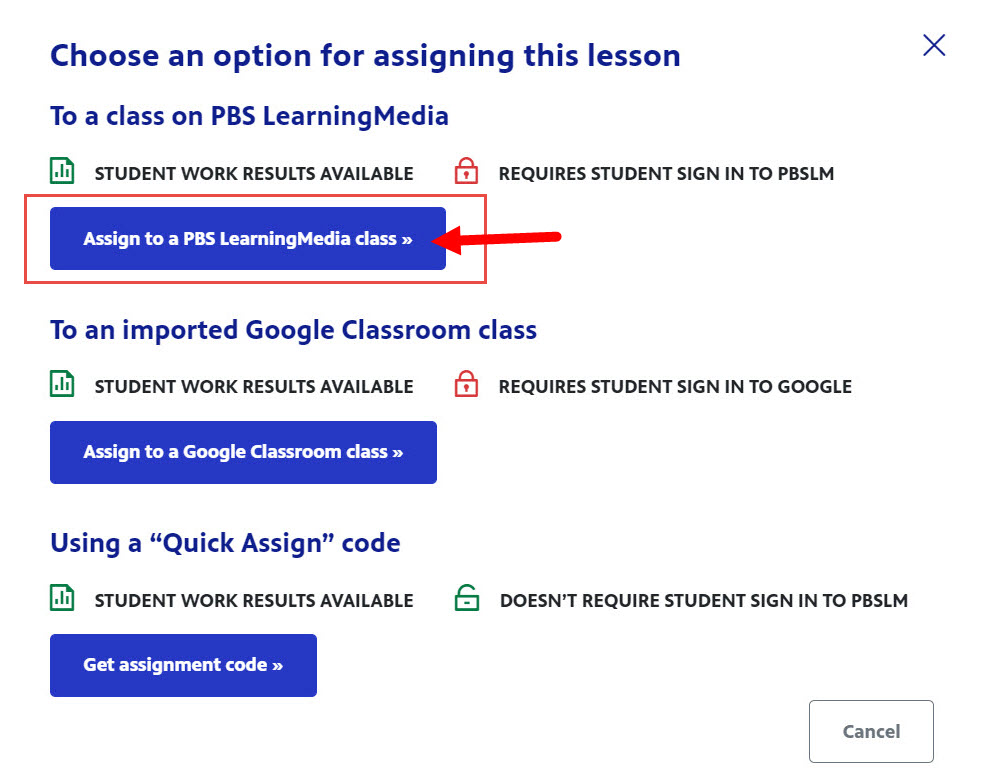Image resolution: width=993 pixels, height=778 pixels.
Task: Close the assign lesson dialog with X
Action: pos(934,45)
